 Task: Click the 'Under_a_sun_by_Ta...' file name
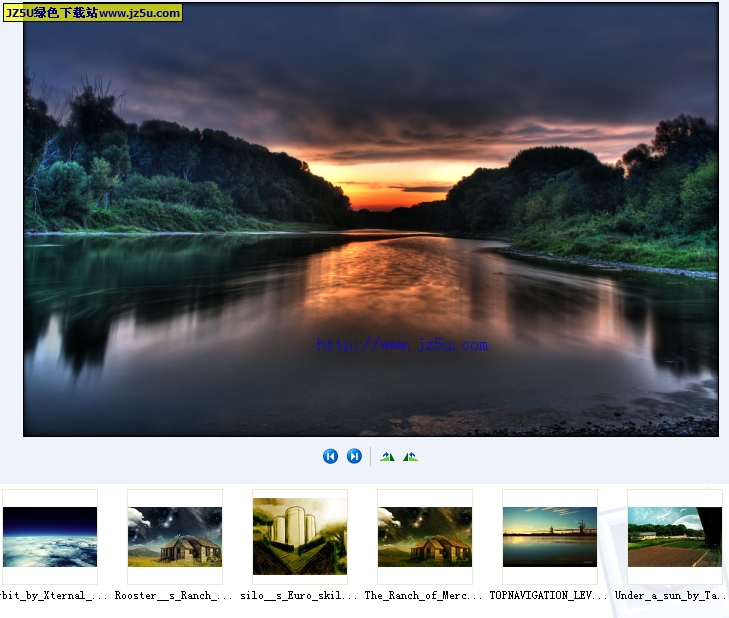(x=671, y=596)
